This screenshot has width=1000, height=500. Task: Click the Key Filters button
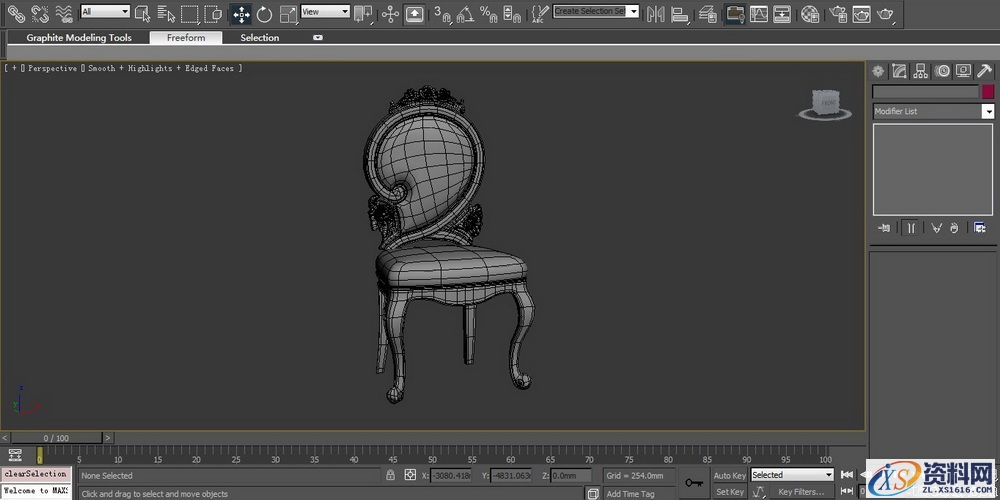pyautogui.click(x=801, y=492)
